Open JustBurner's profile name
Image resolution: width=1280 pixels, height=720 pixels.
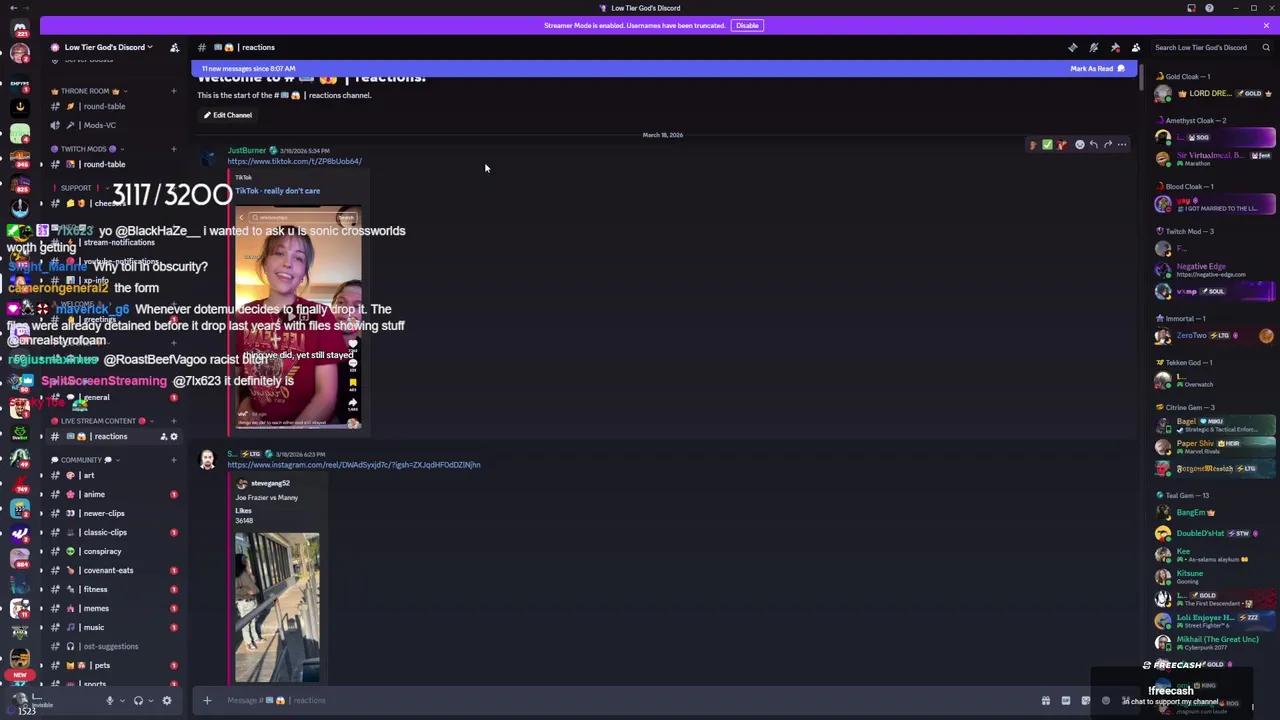pos(246,151)
